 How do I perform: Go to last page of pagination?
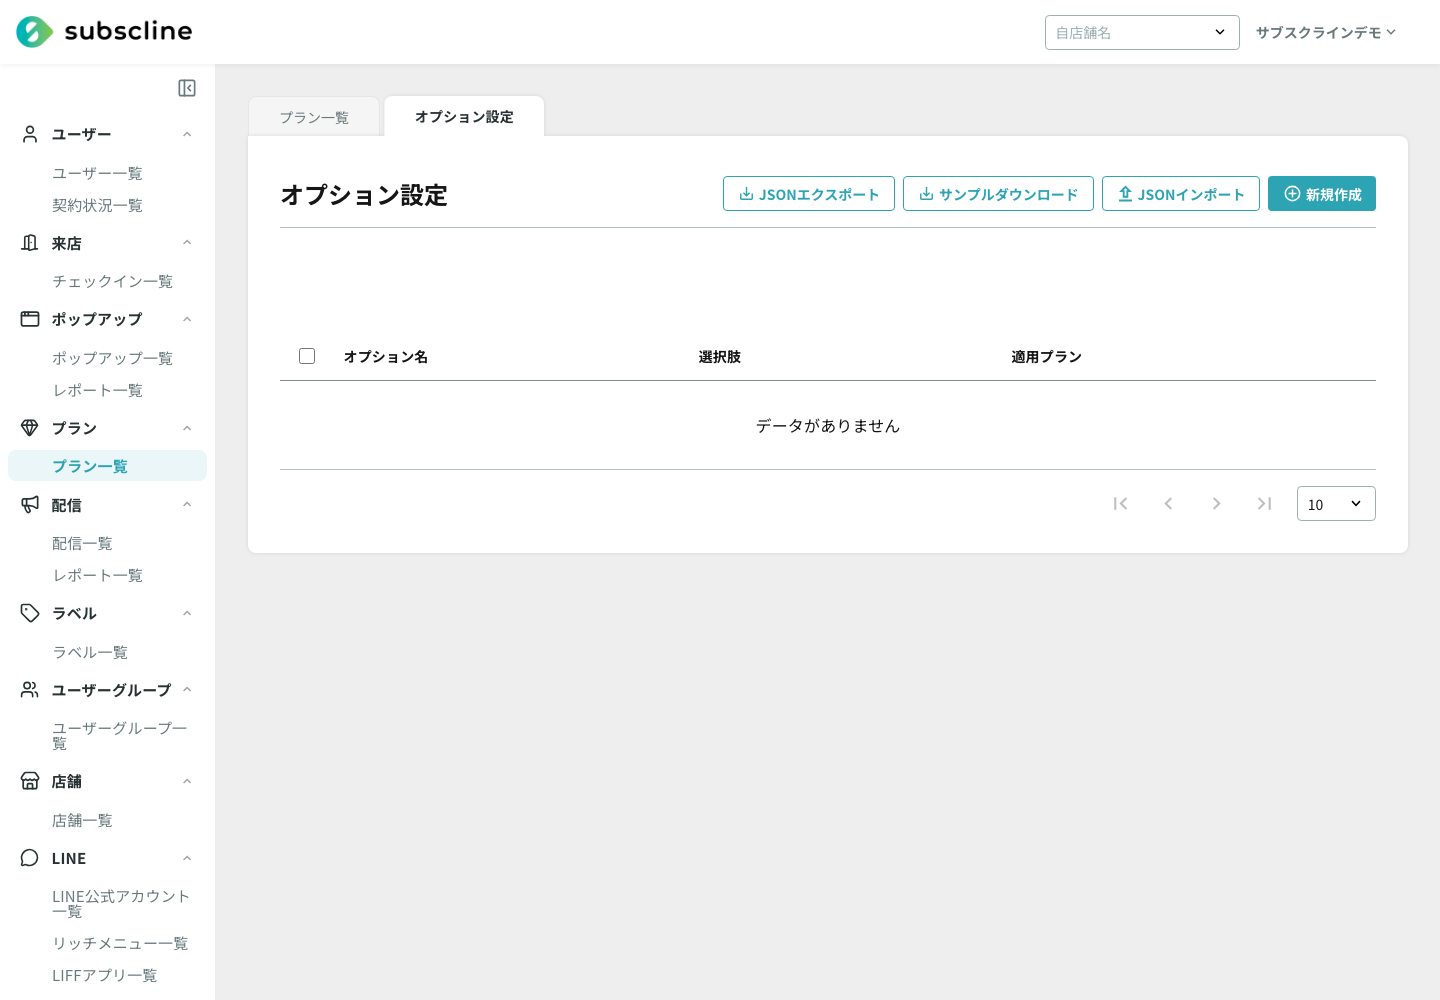(x=1264, y=503)
